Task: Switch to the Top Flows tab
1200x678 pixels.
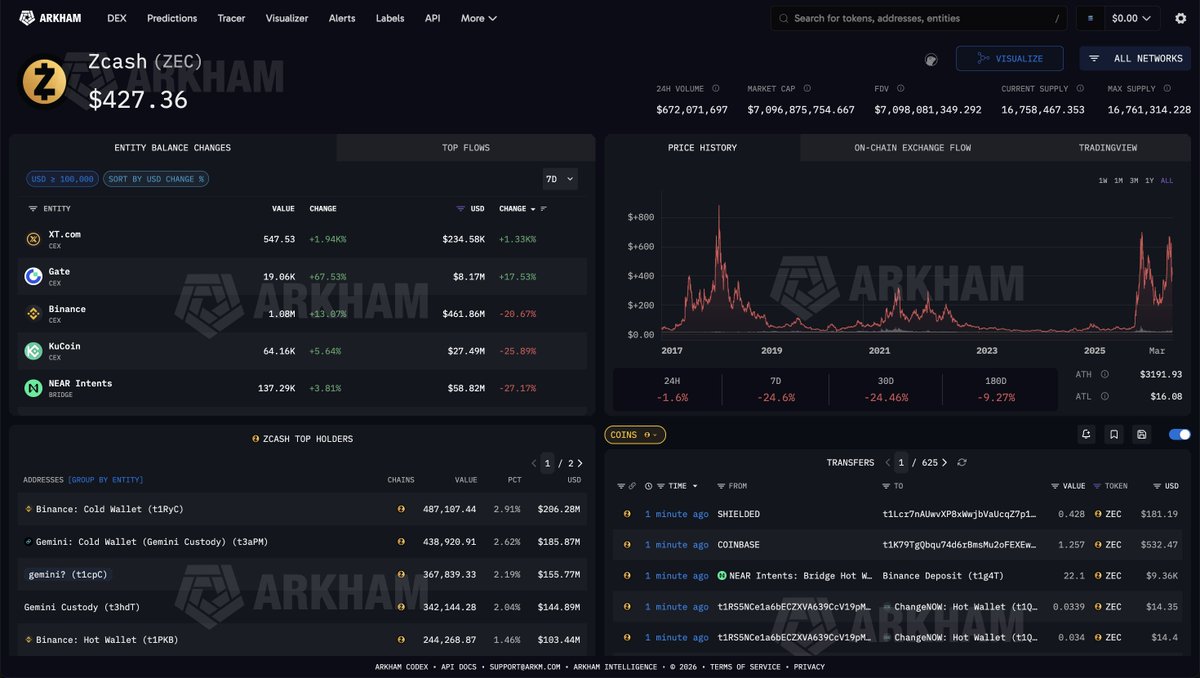Action: (466, 148)
